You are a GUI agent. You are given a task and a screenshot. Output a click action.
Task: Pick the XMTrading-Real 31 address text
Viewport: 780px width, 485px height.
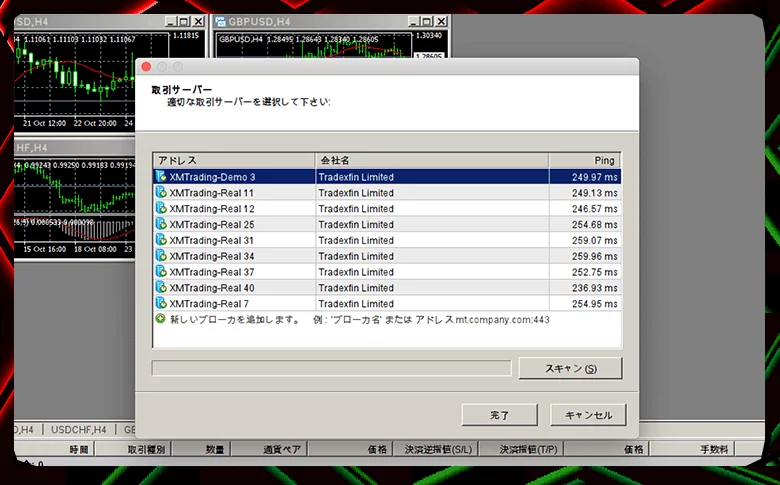211,241
